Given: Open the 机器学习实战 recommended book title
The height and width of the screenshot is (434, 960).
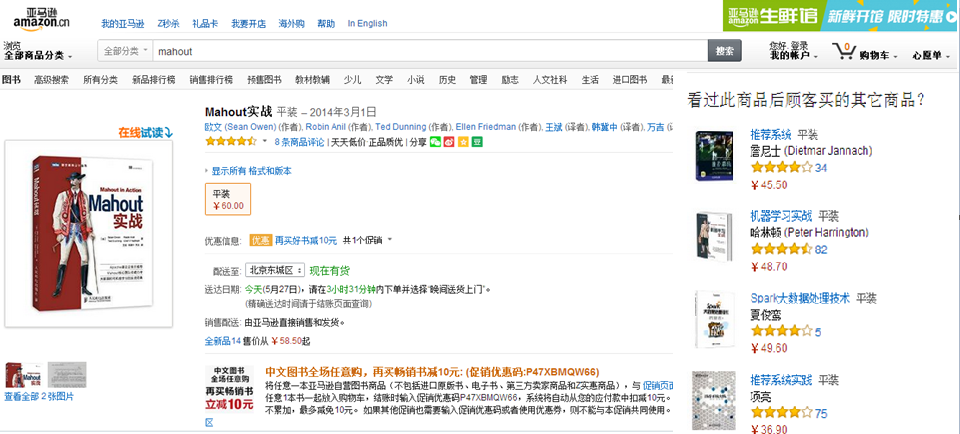Looking at the screenshot, I should [x=781, y=216].
